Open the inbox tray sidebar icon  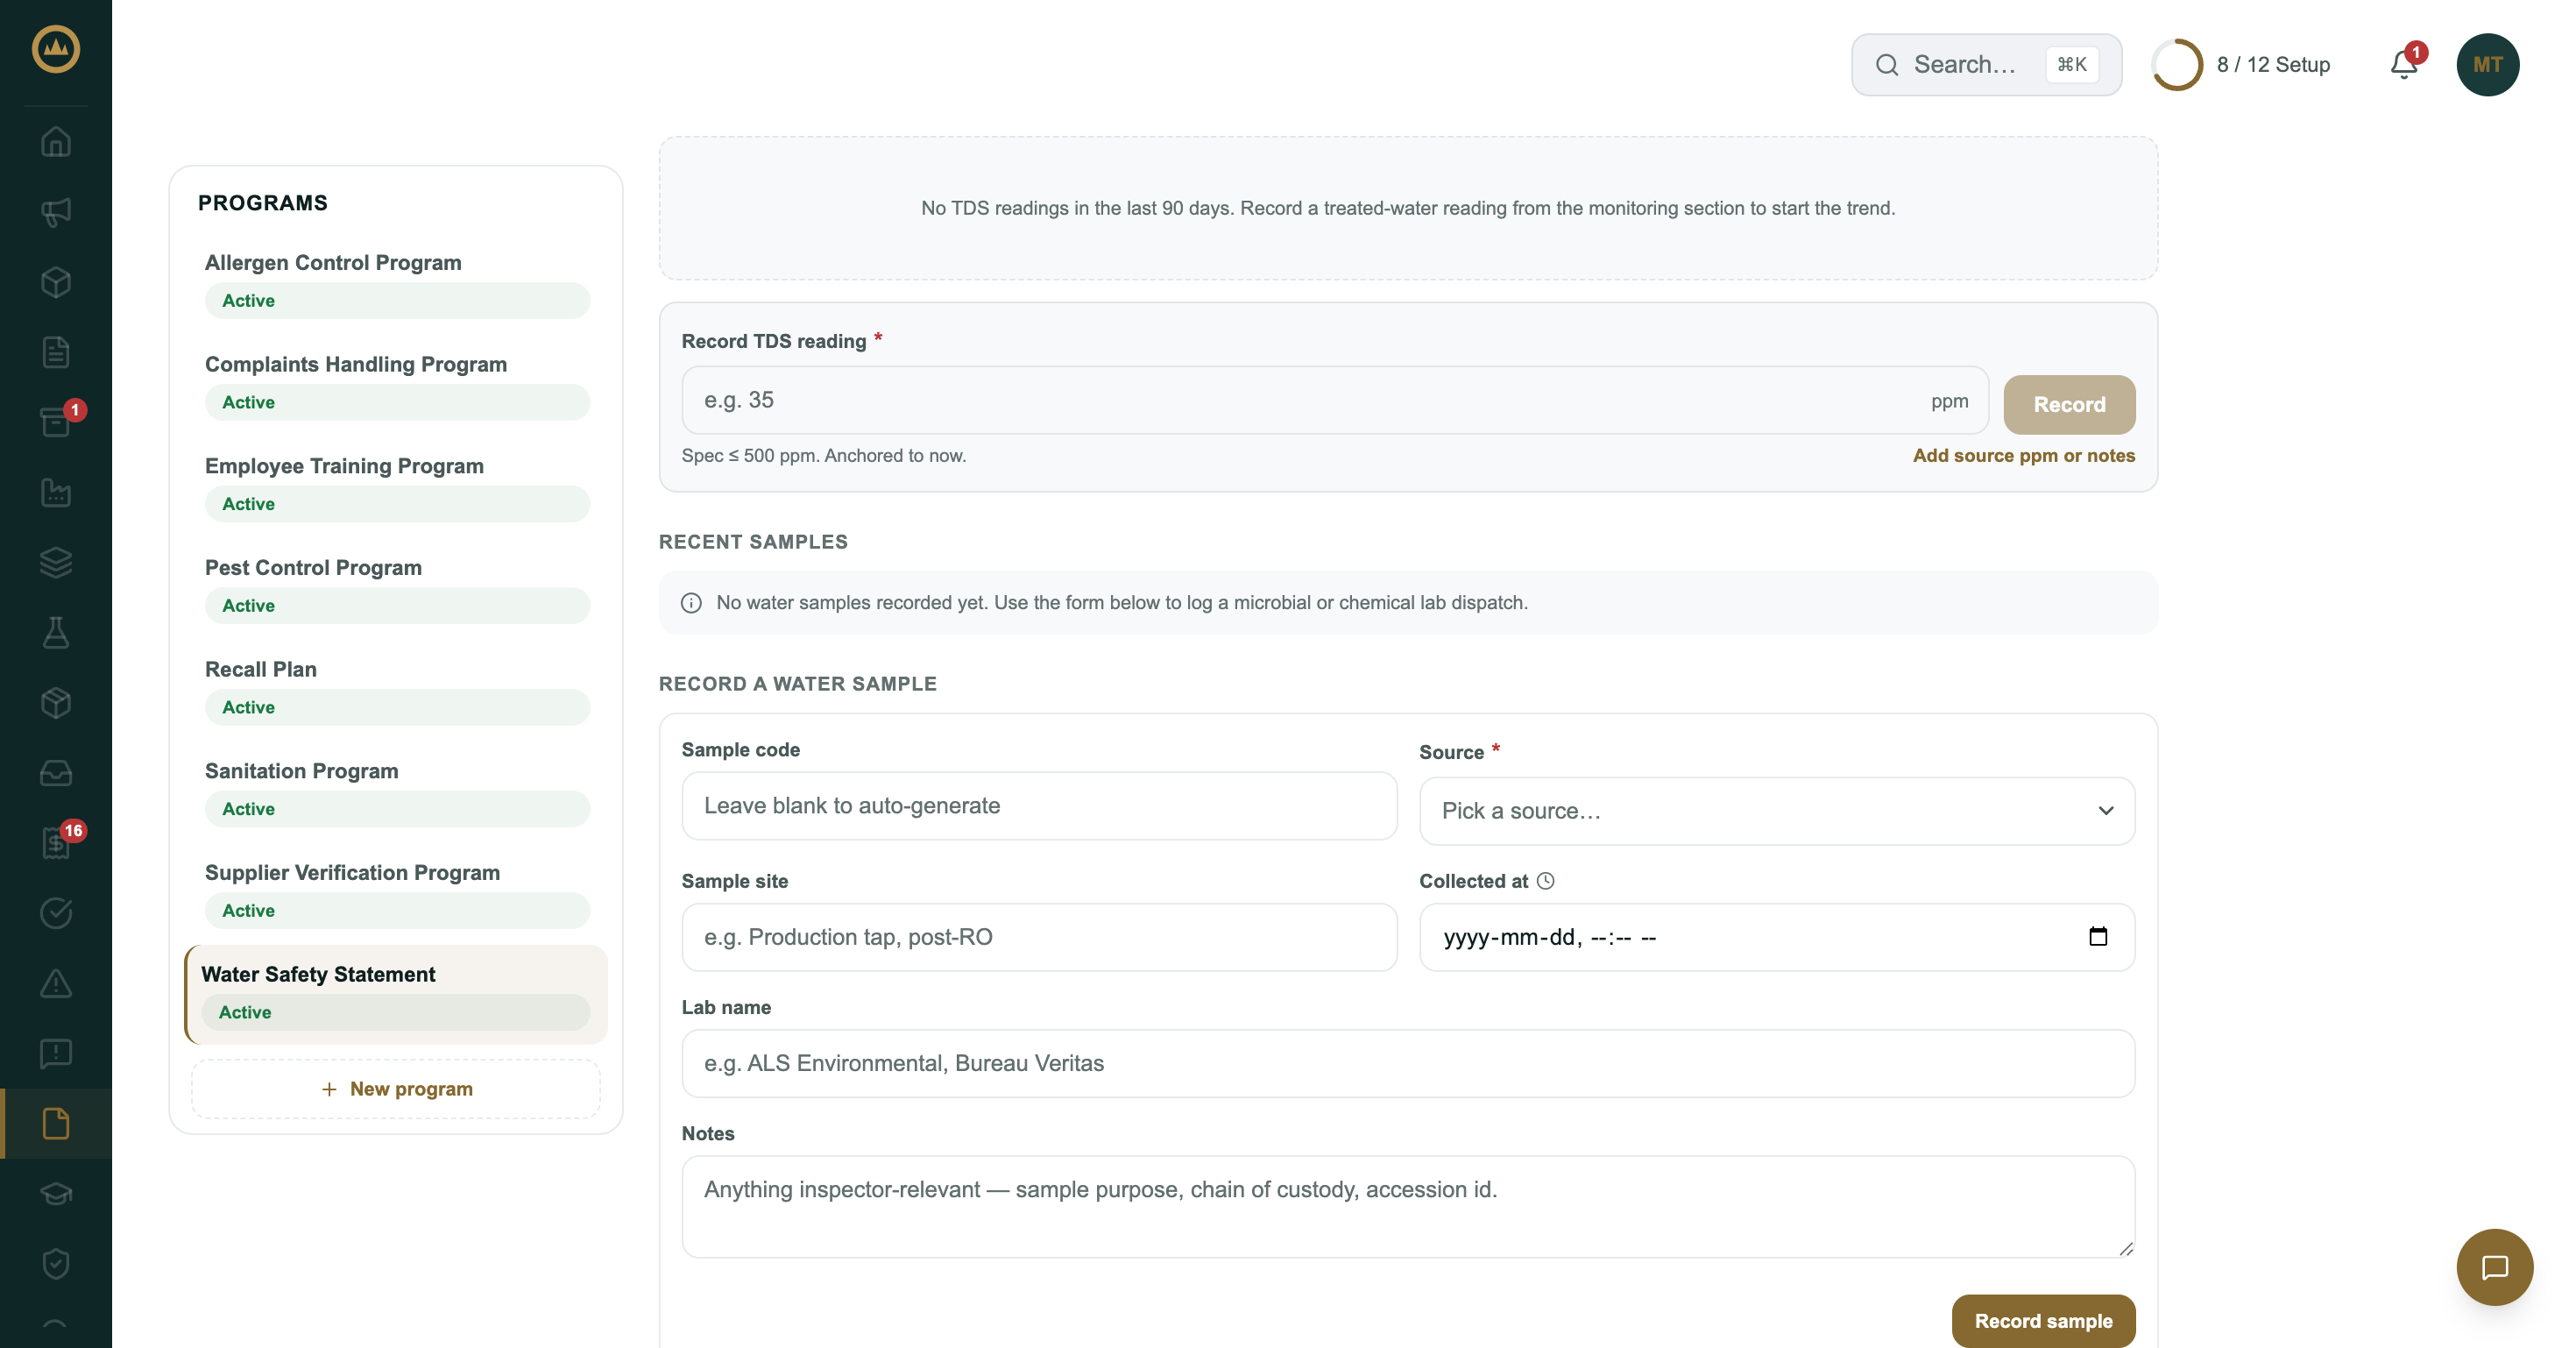(56, 773)
